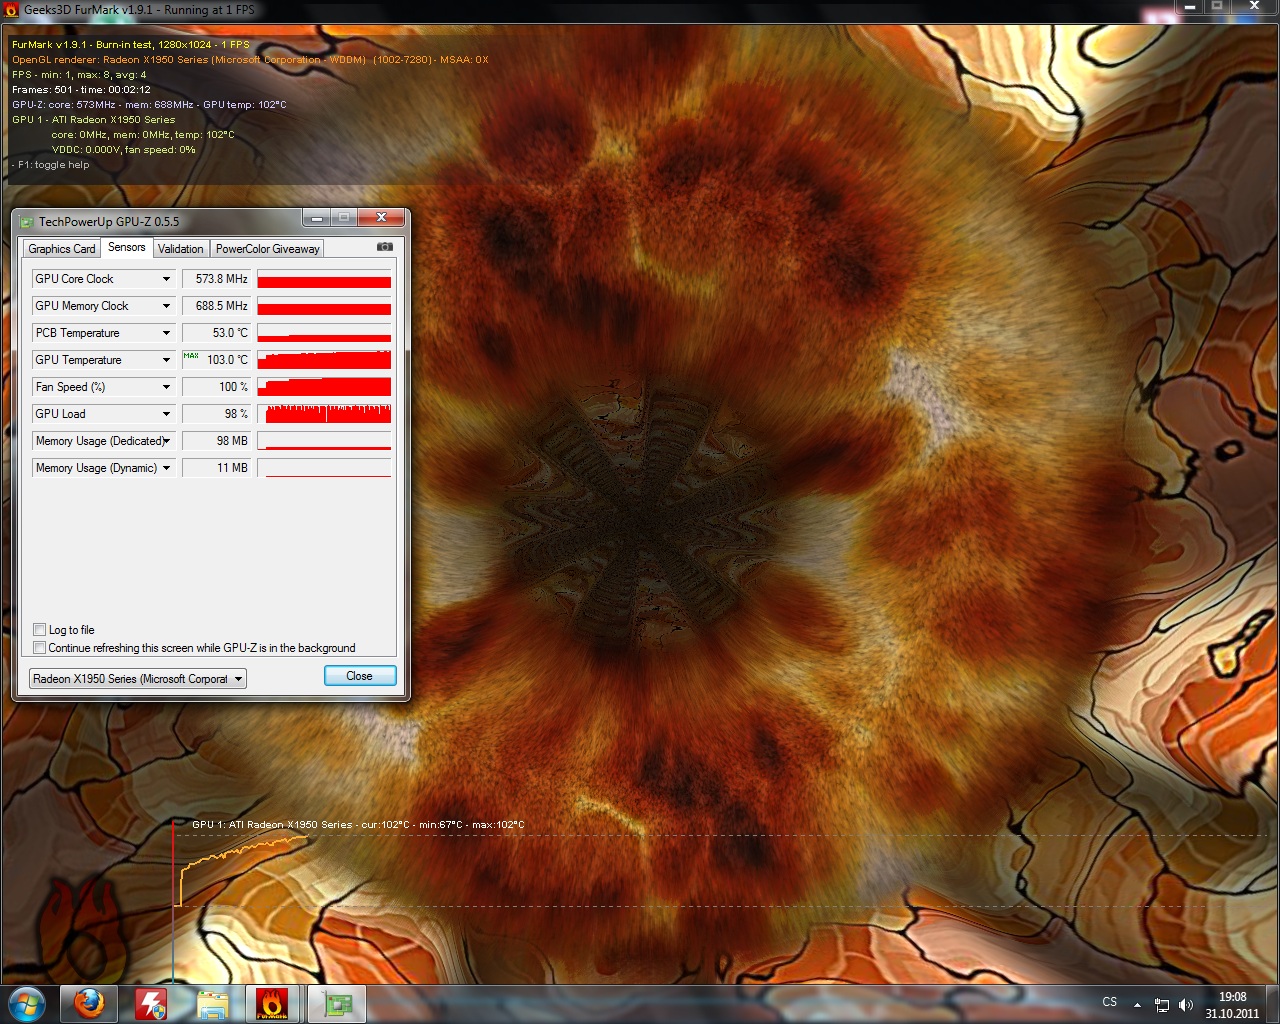The height and width of the screenshot is (1024, 1280).
Task: Open the Windows Start menu
Action: (x=27, y=1003)
